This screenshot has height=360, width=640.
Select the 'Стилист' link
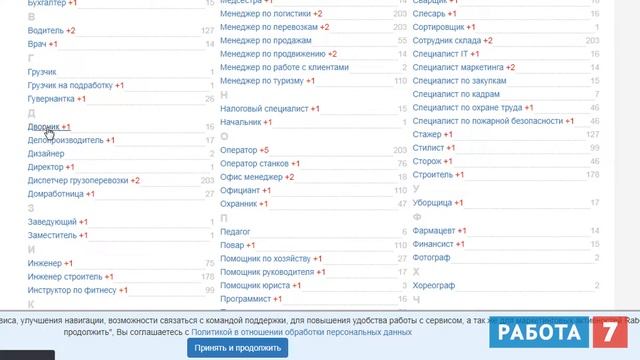pos(428,148)
